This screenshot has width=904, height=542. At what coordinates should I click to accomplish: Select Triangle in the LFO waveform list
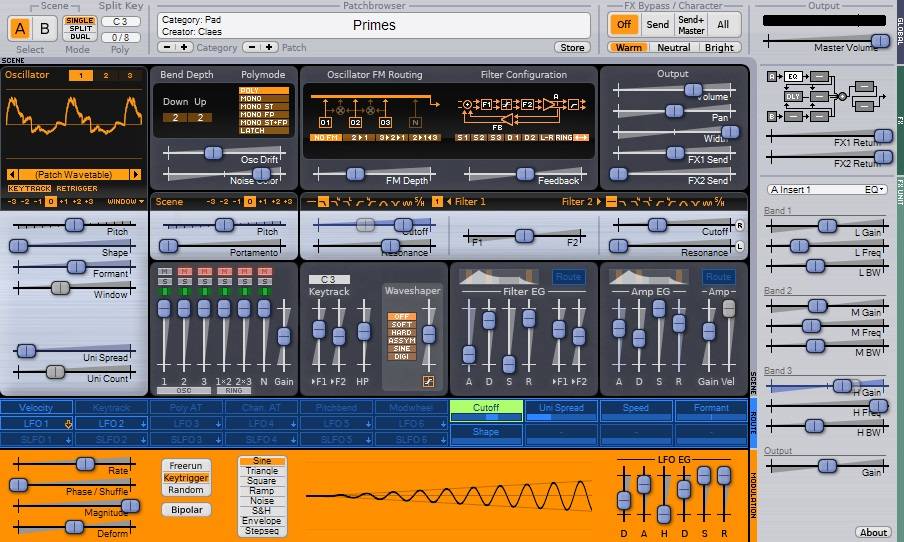click(x=262, y=470)
